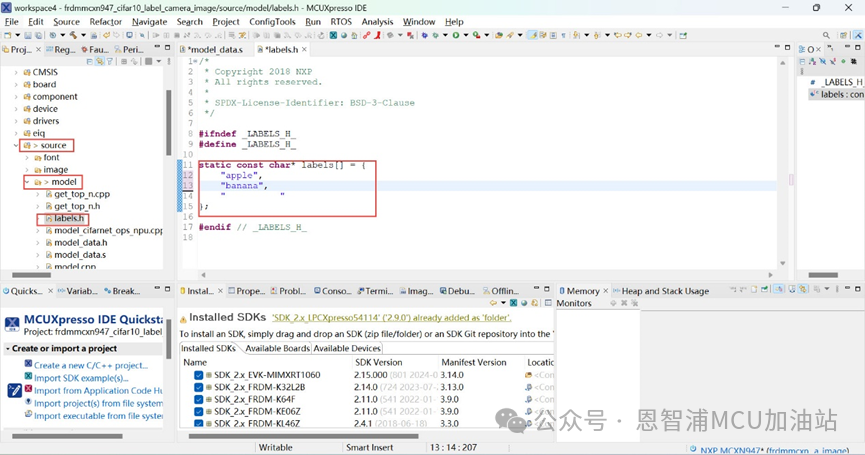The width and height of the screenshot is (865, 455).
Task: Toggle the SDK_2.x_FRDM-K64F checkbox
Action: [198, 400]
